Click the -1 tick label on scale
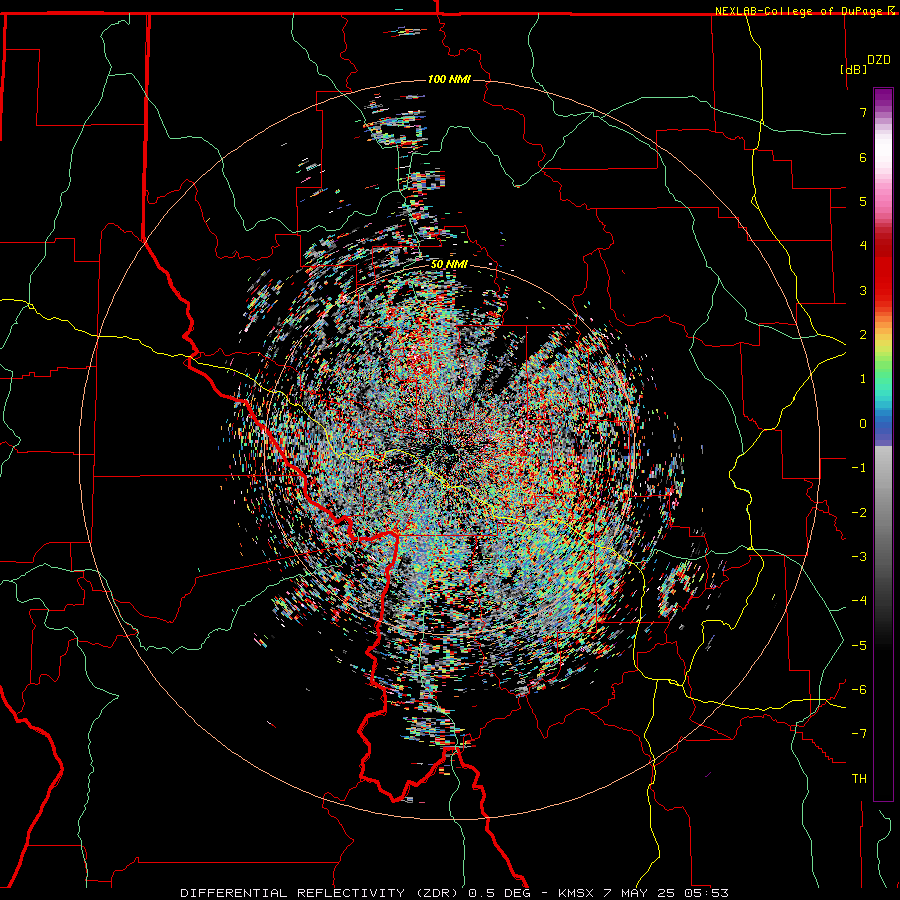Screen dimensions: 900x900 [x=859, y=468]
